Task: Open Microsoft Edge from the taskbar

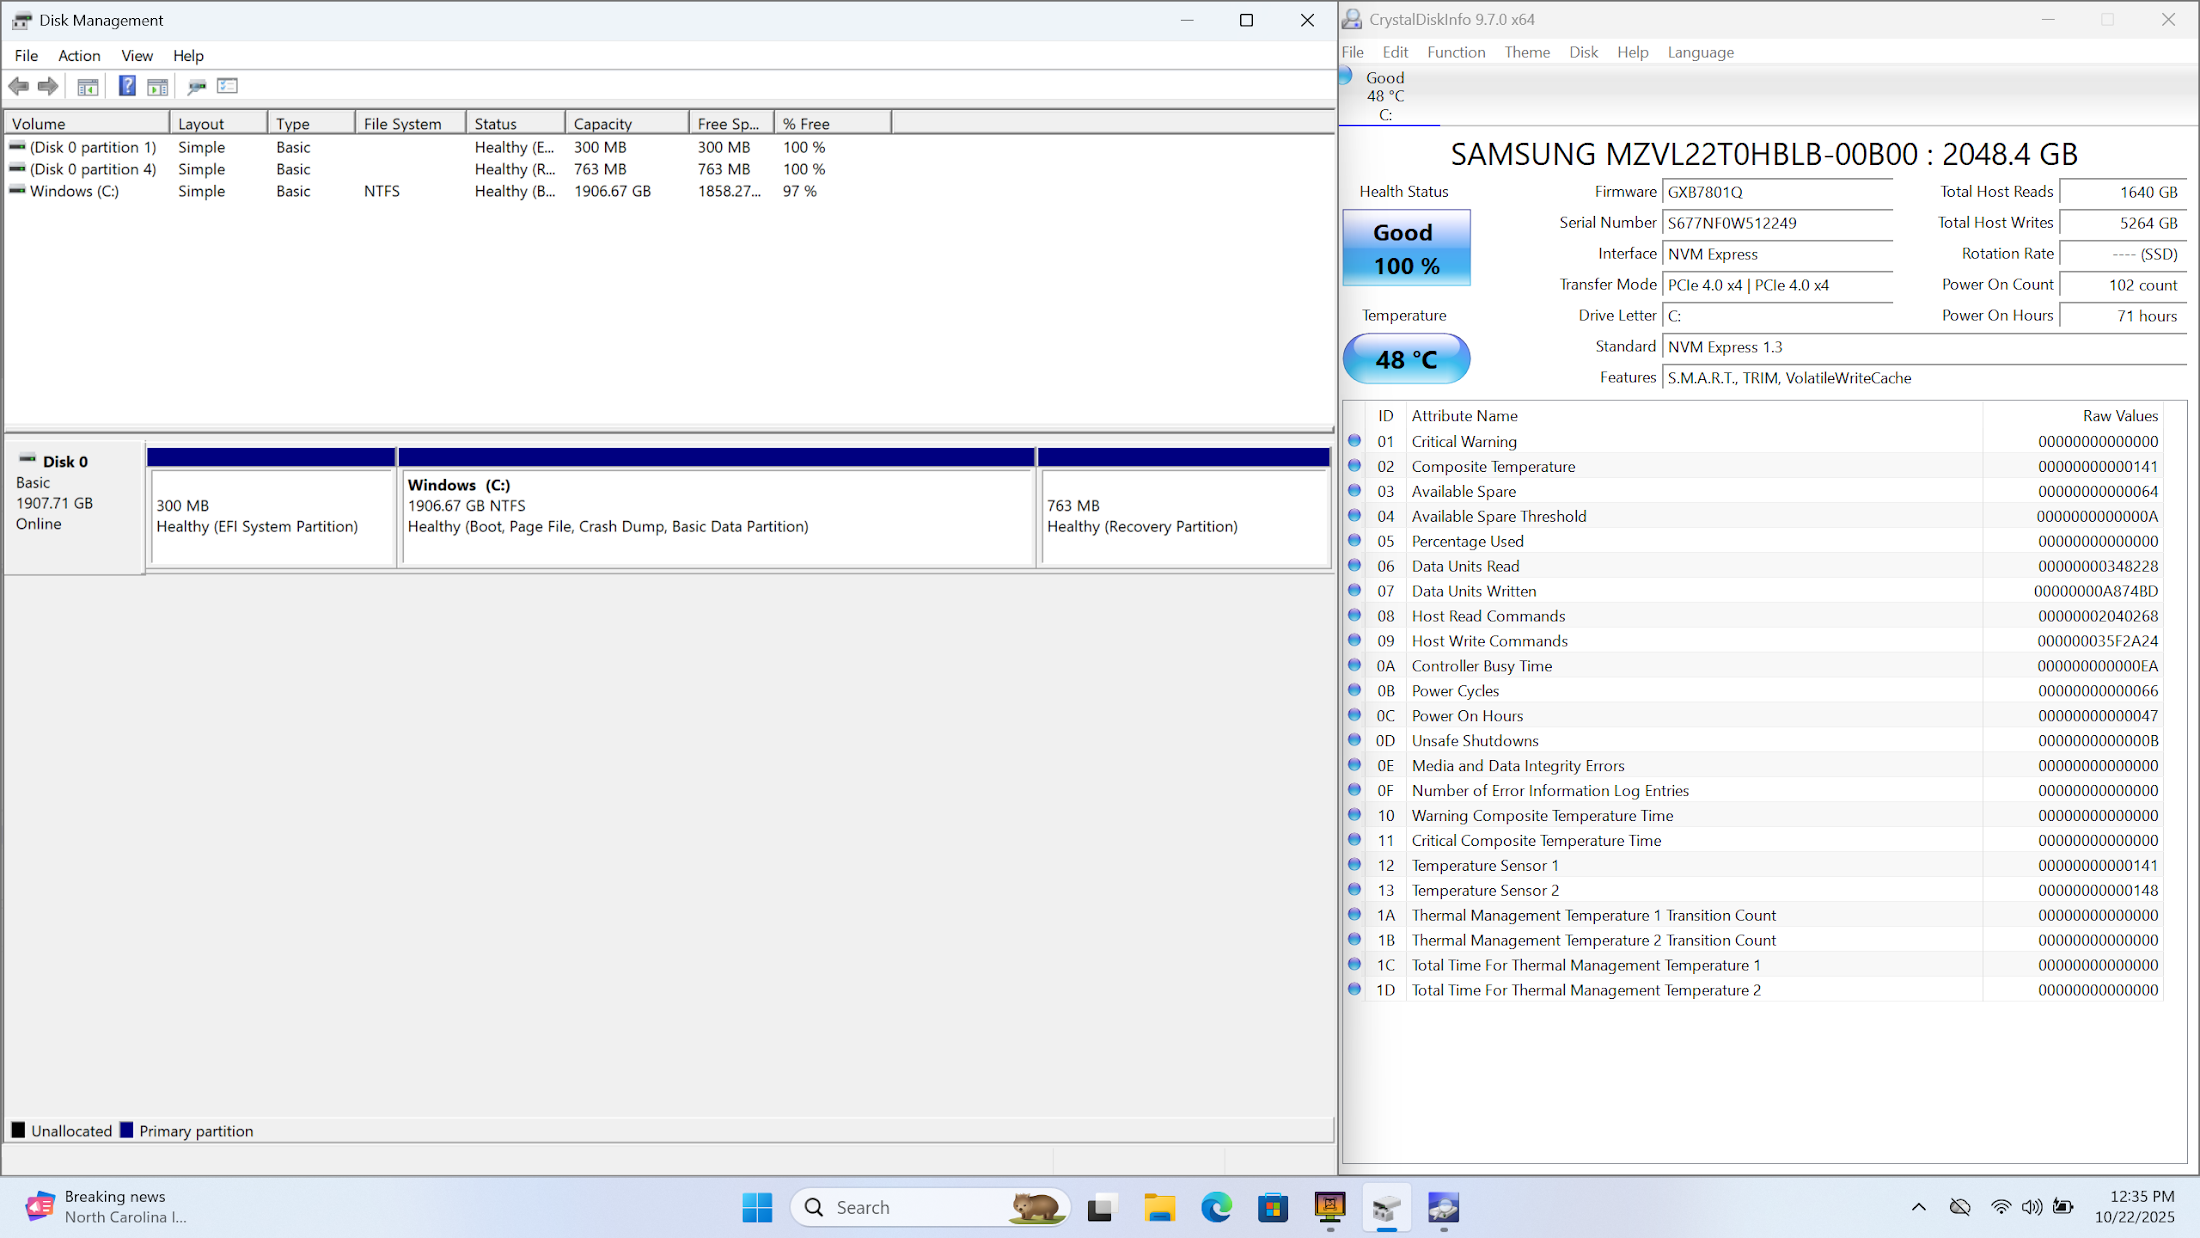Action: click(x=1216, y=1208)
